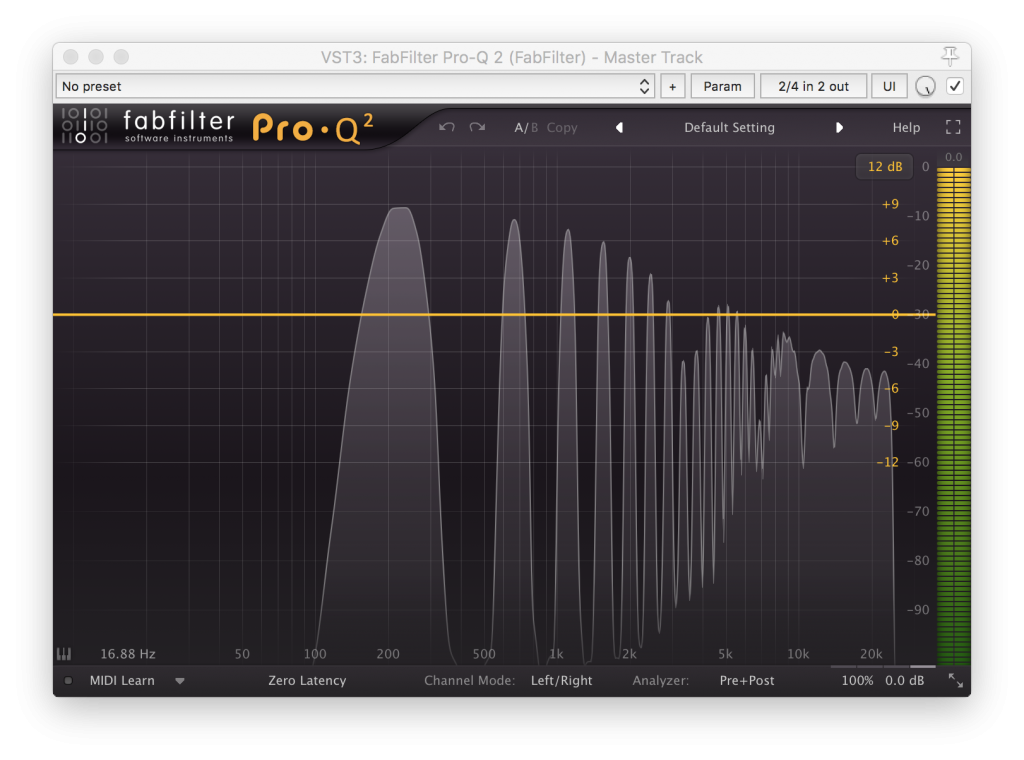The image size is (1024, 760).
Task: Open the Zero Latency processing mode menu
Action: pyautogui.click(x=307, y=680)
